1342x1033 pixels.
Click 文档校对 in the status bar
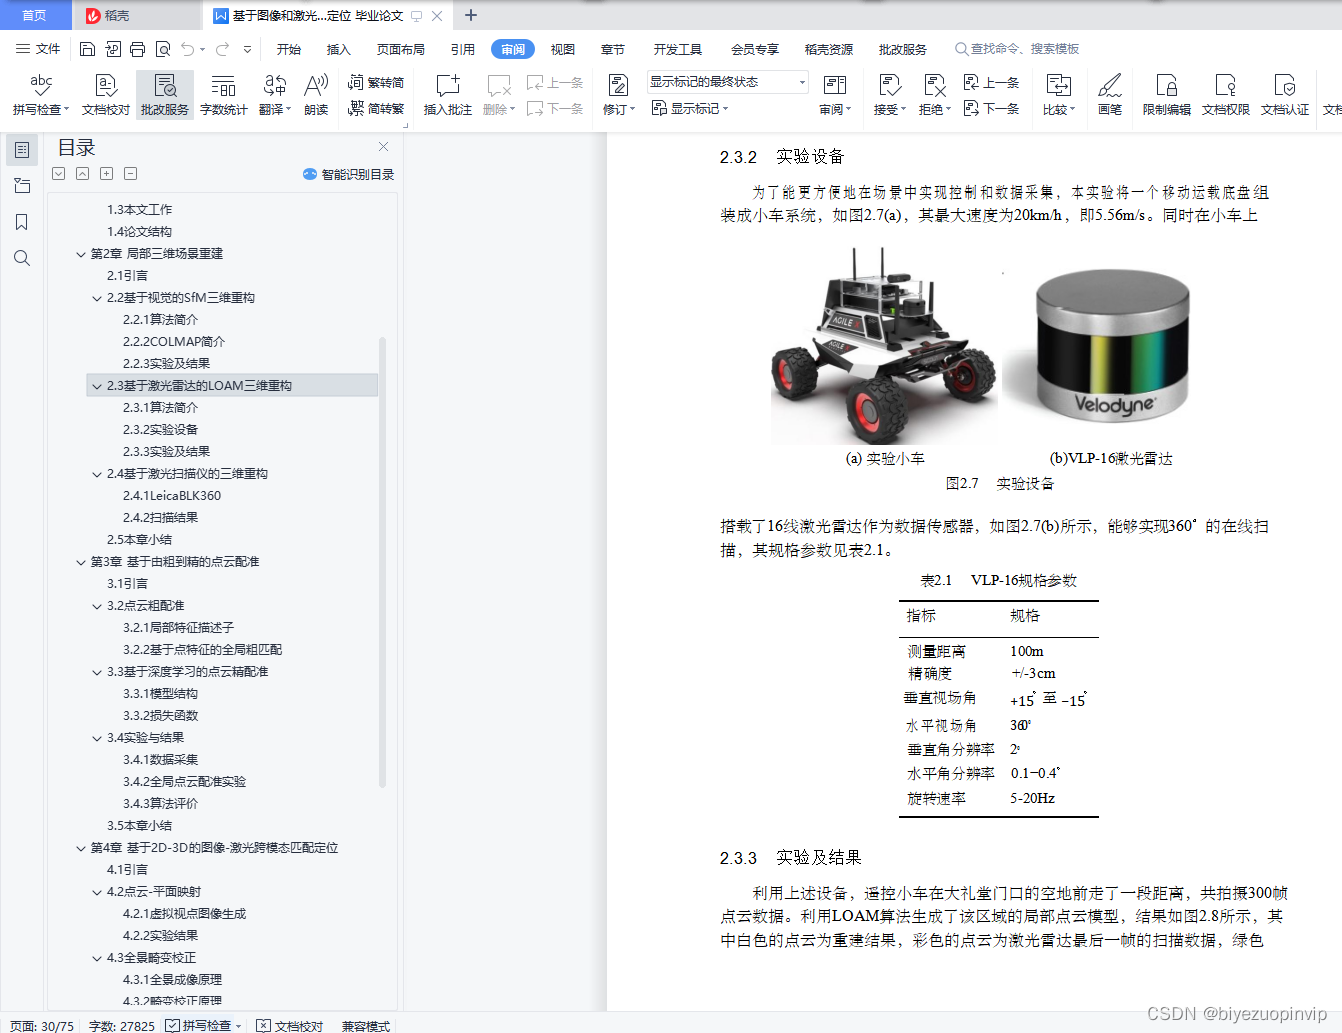click(290, 1025)
